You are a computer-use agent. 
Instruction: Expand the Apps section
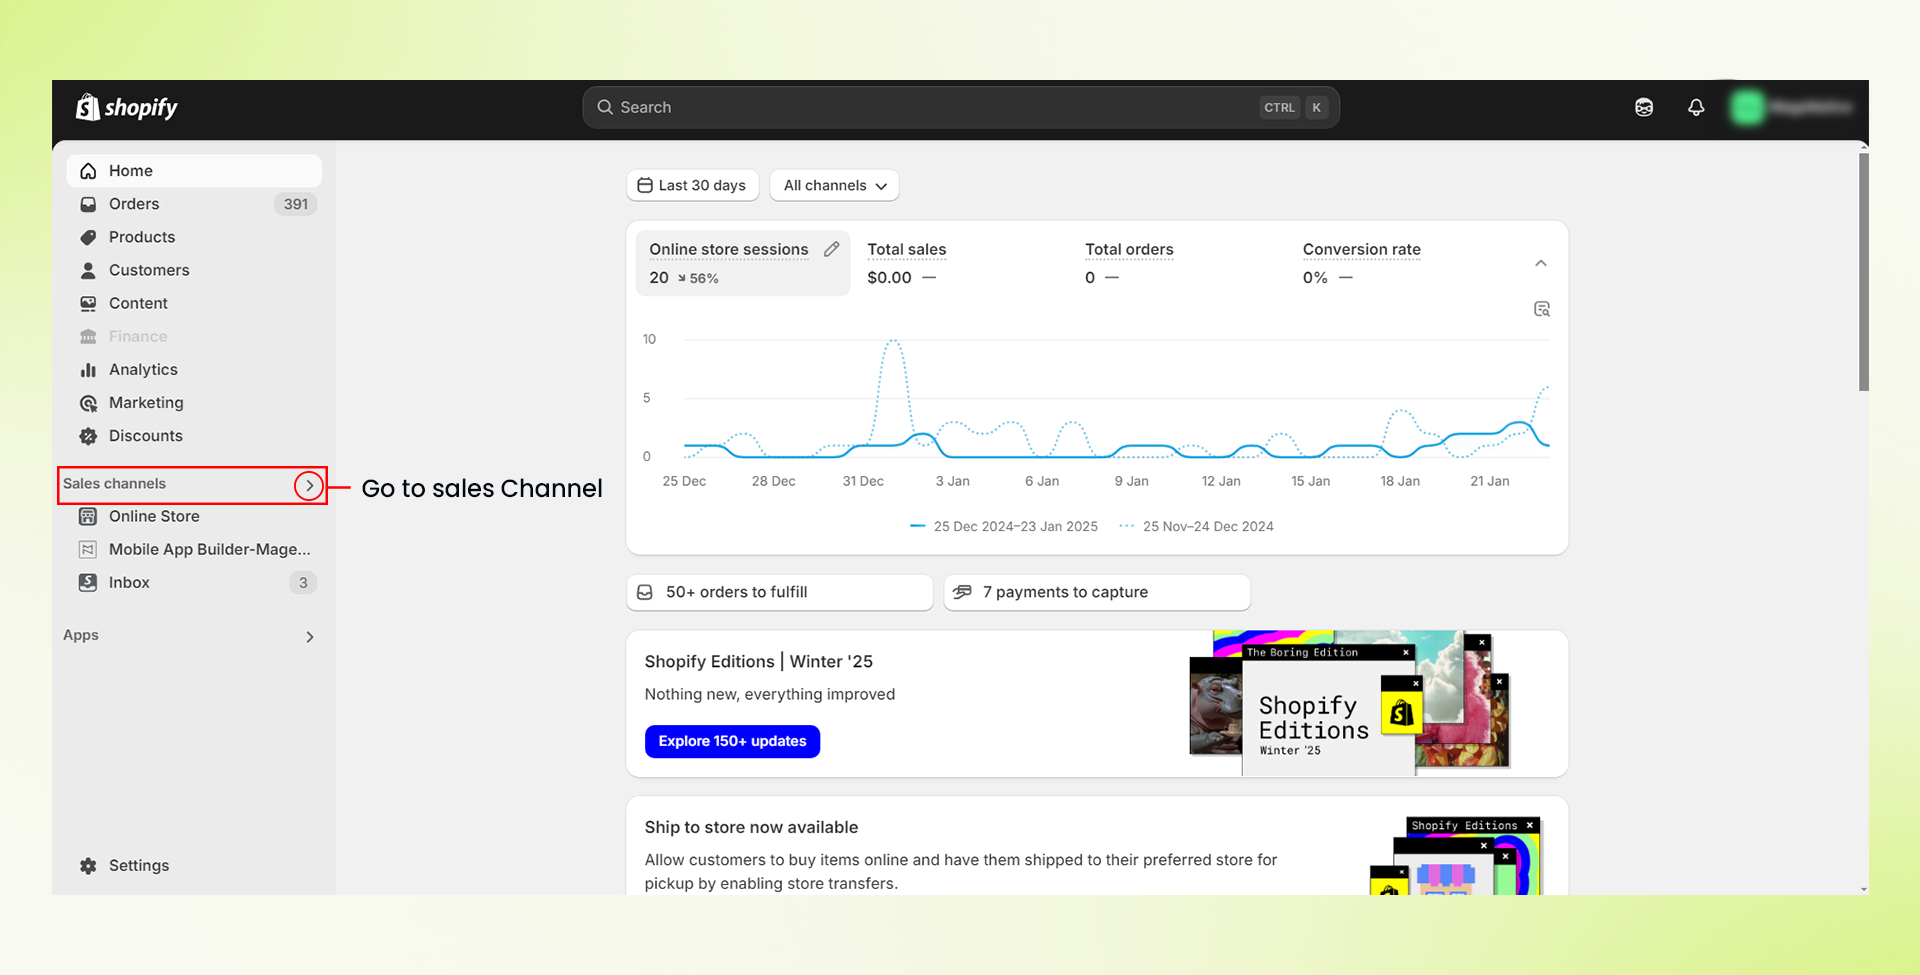(x=309, y=636)
